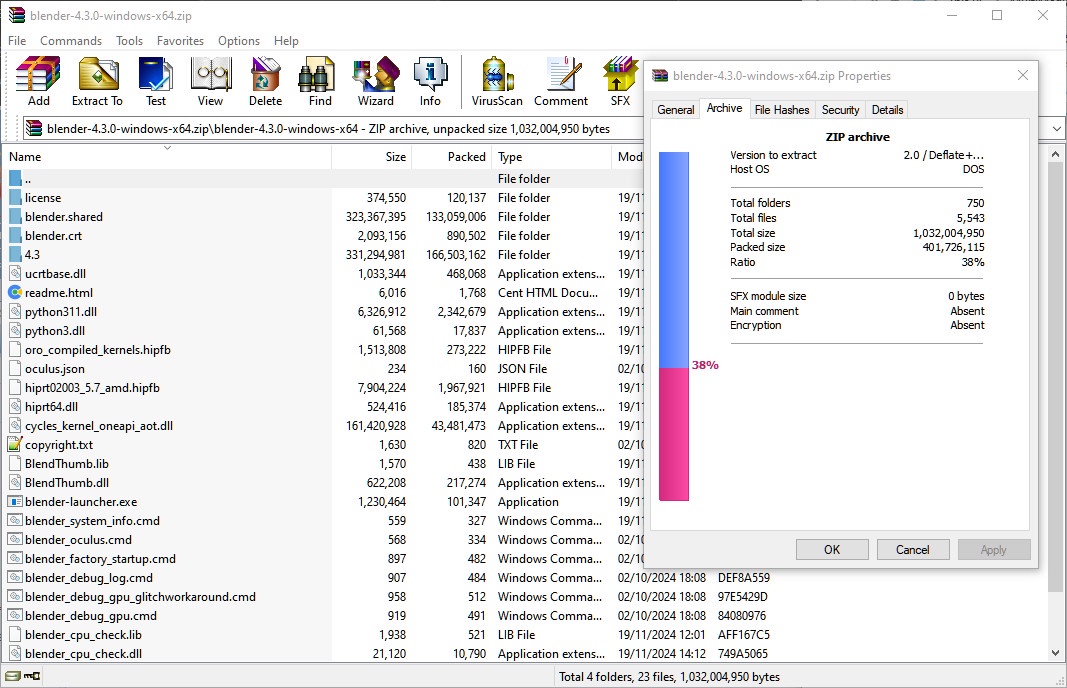This screenshot has height=688, width=1067.
Task: Launch the Wizard toolbar icon
Action: 376,81
